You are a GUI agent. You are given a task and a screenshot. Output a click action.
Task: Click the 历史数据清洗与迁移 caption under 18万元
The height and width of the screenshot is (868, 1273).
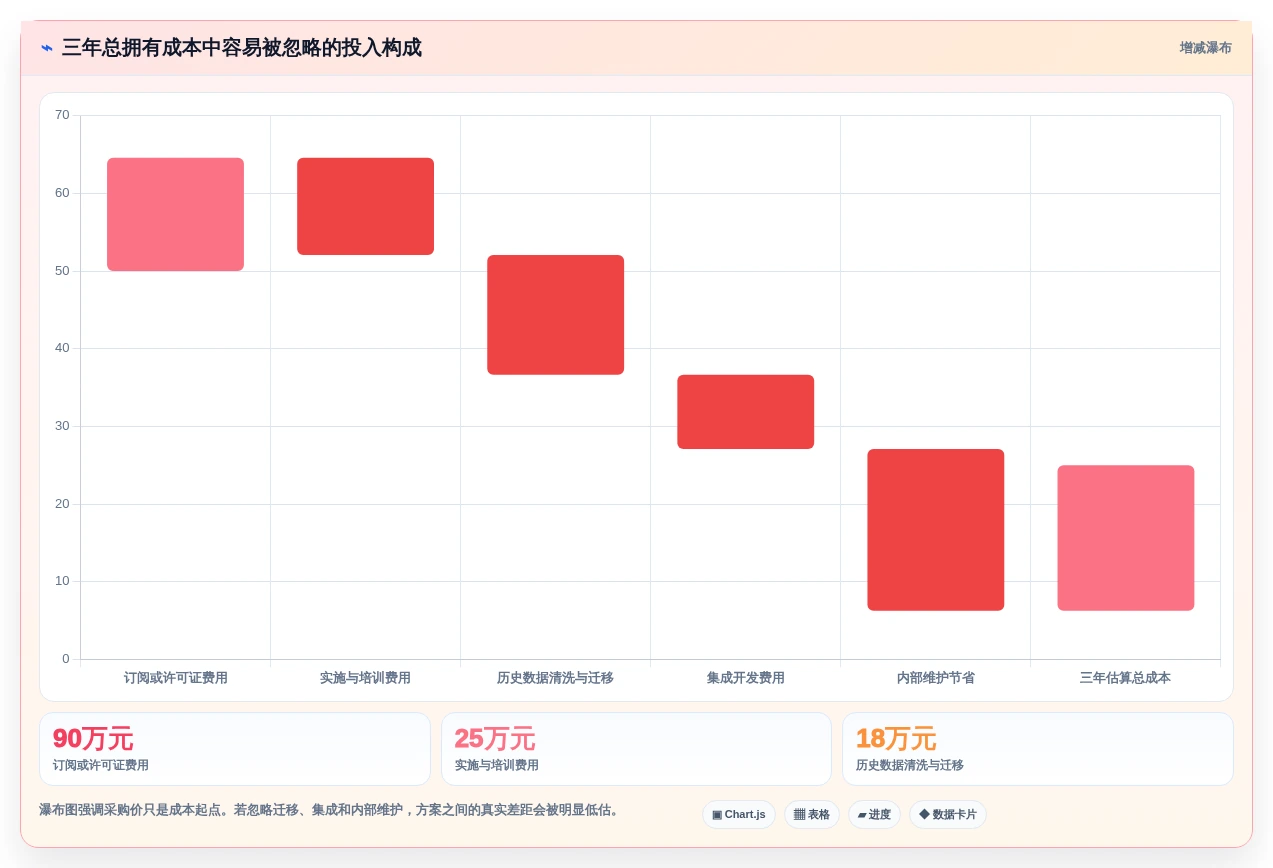pos(910,765)
